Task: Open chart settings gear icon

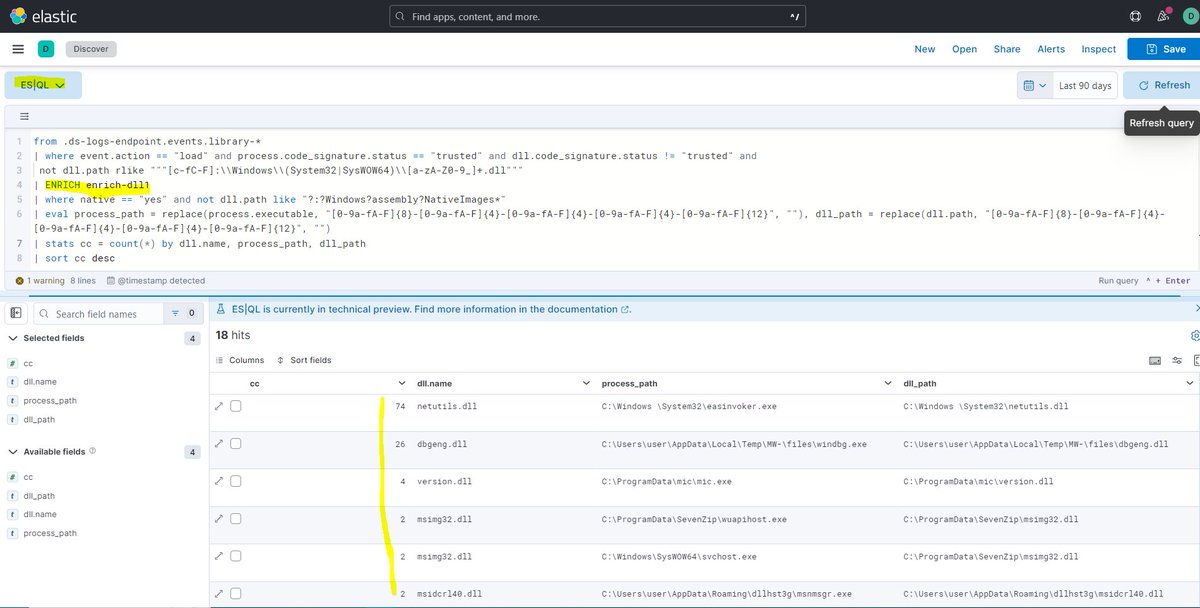Action: 1194,336
